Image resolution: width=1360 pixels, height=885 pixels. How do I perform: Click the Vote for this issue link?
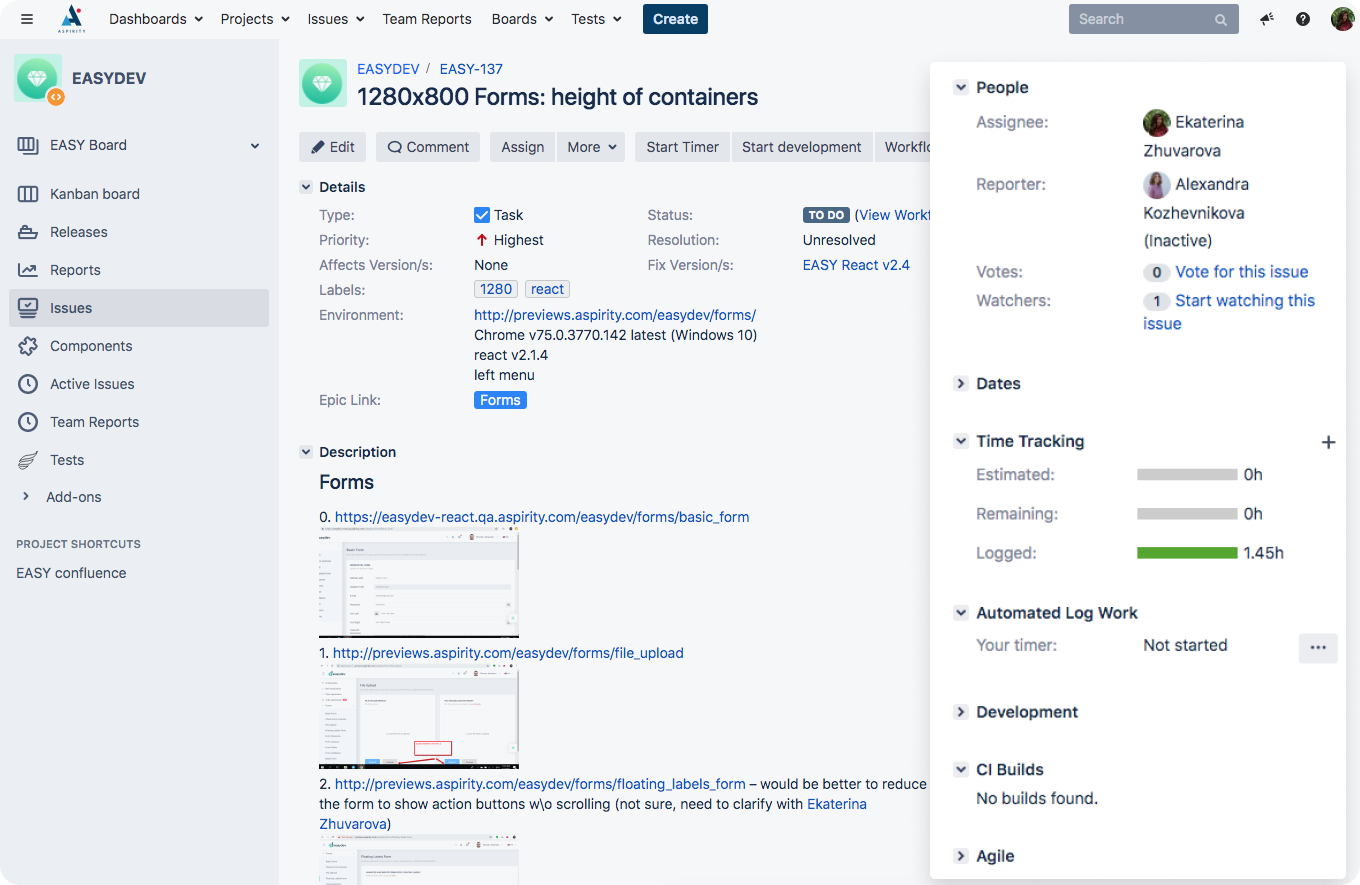1242,272
